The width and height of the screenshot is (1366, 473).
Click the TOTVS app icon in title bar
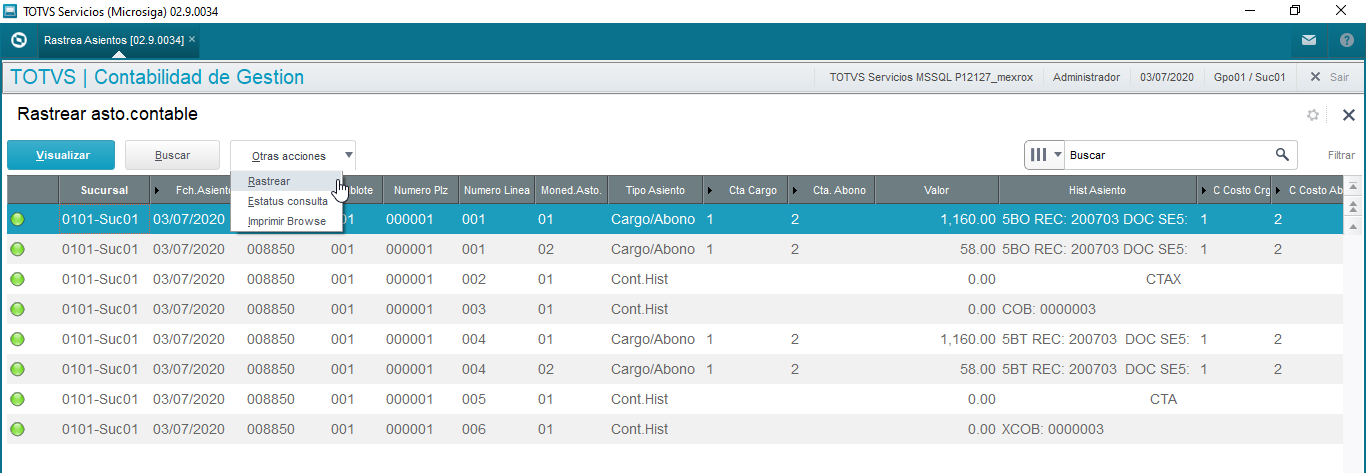(x=10, y=11)
